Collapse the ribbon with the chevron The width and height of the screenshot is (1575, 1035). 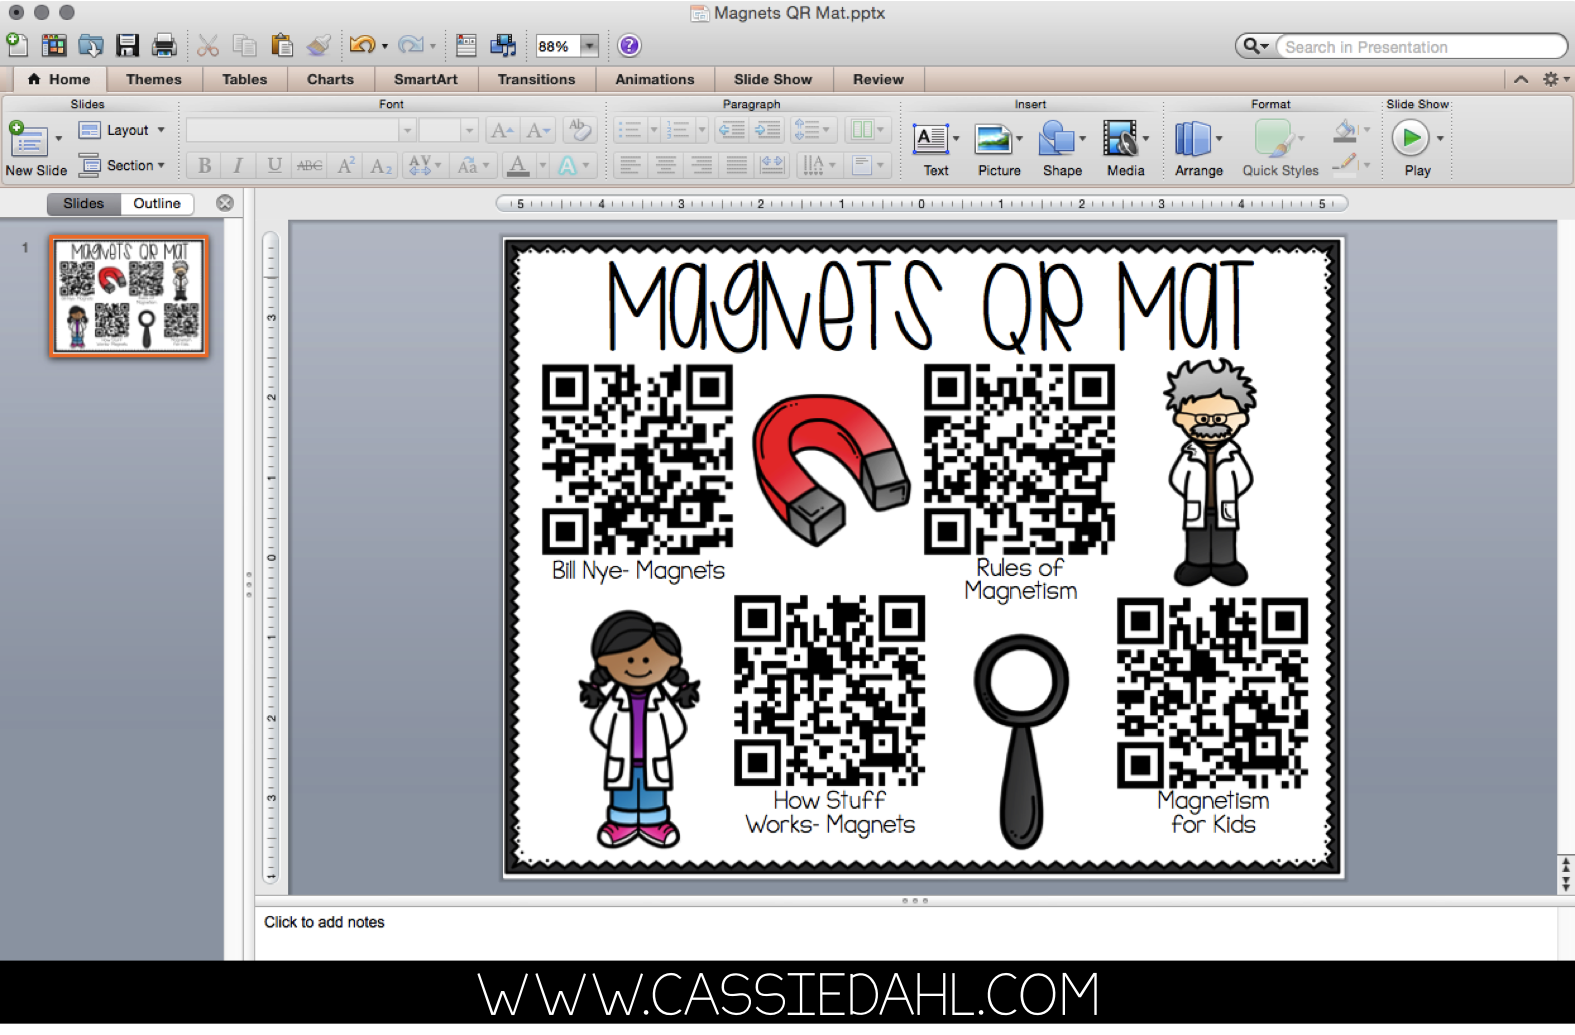tap(1521, 79)
